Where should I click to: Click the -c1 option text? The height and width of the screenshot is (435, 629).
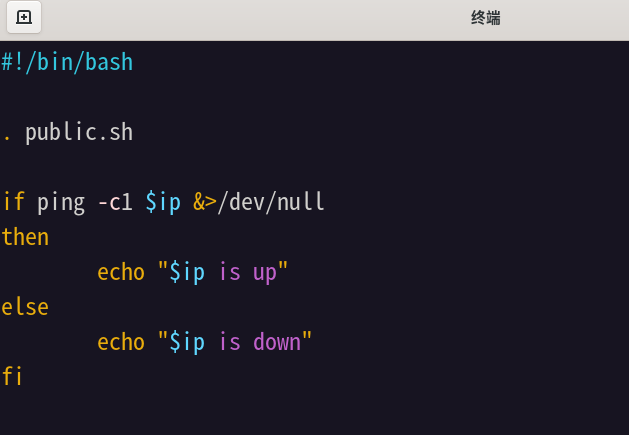115,202
